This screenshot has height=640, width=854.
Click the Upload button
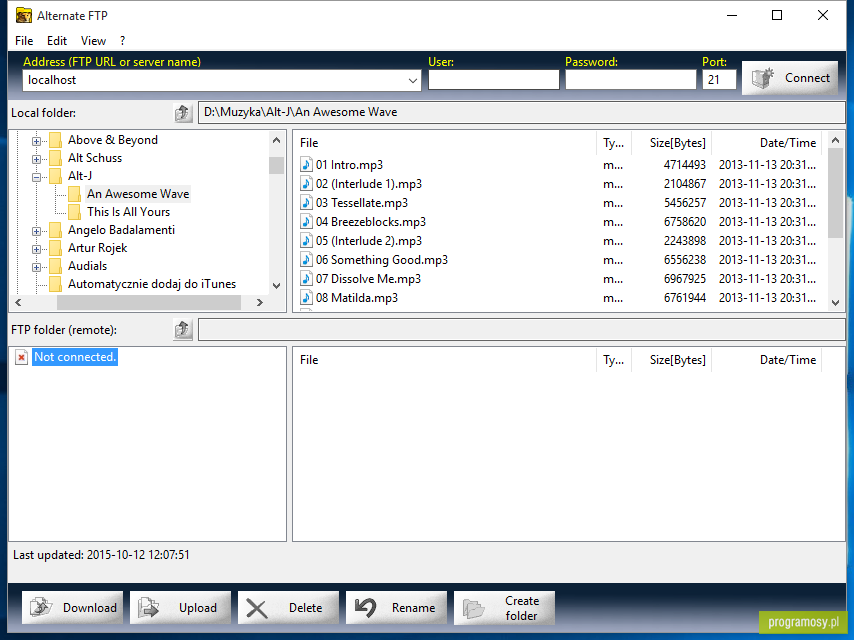(180, 607)
